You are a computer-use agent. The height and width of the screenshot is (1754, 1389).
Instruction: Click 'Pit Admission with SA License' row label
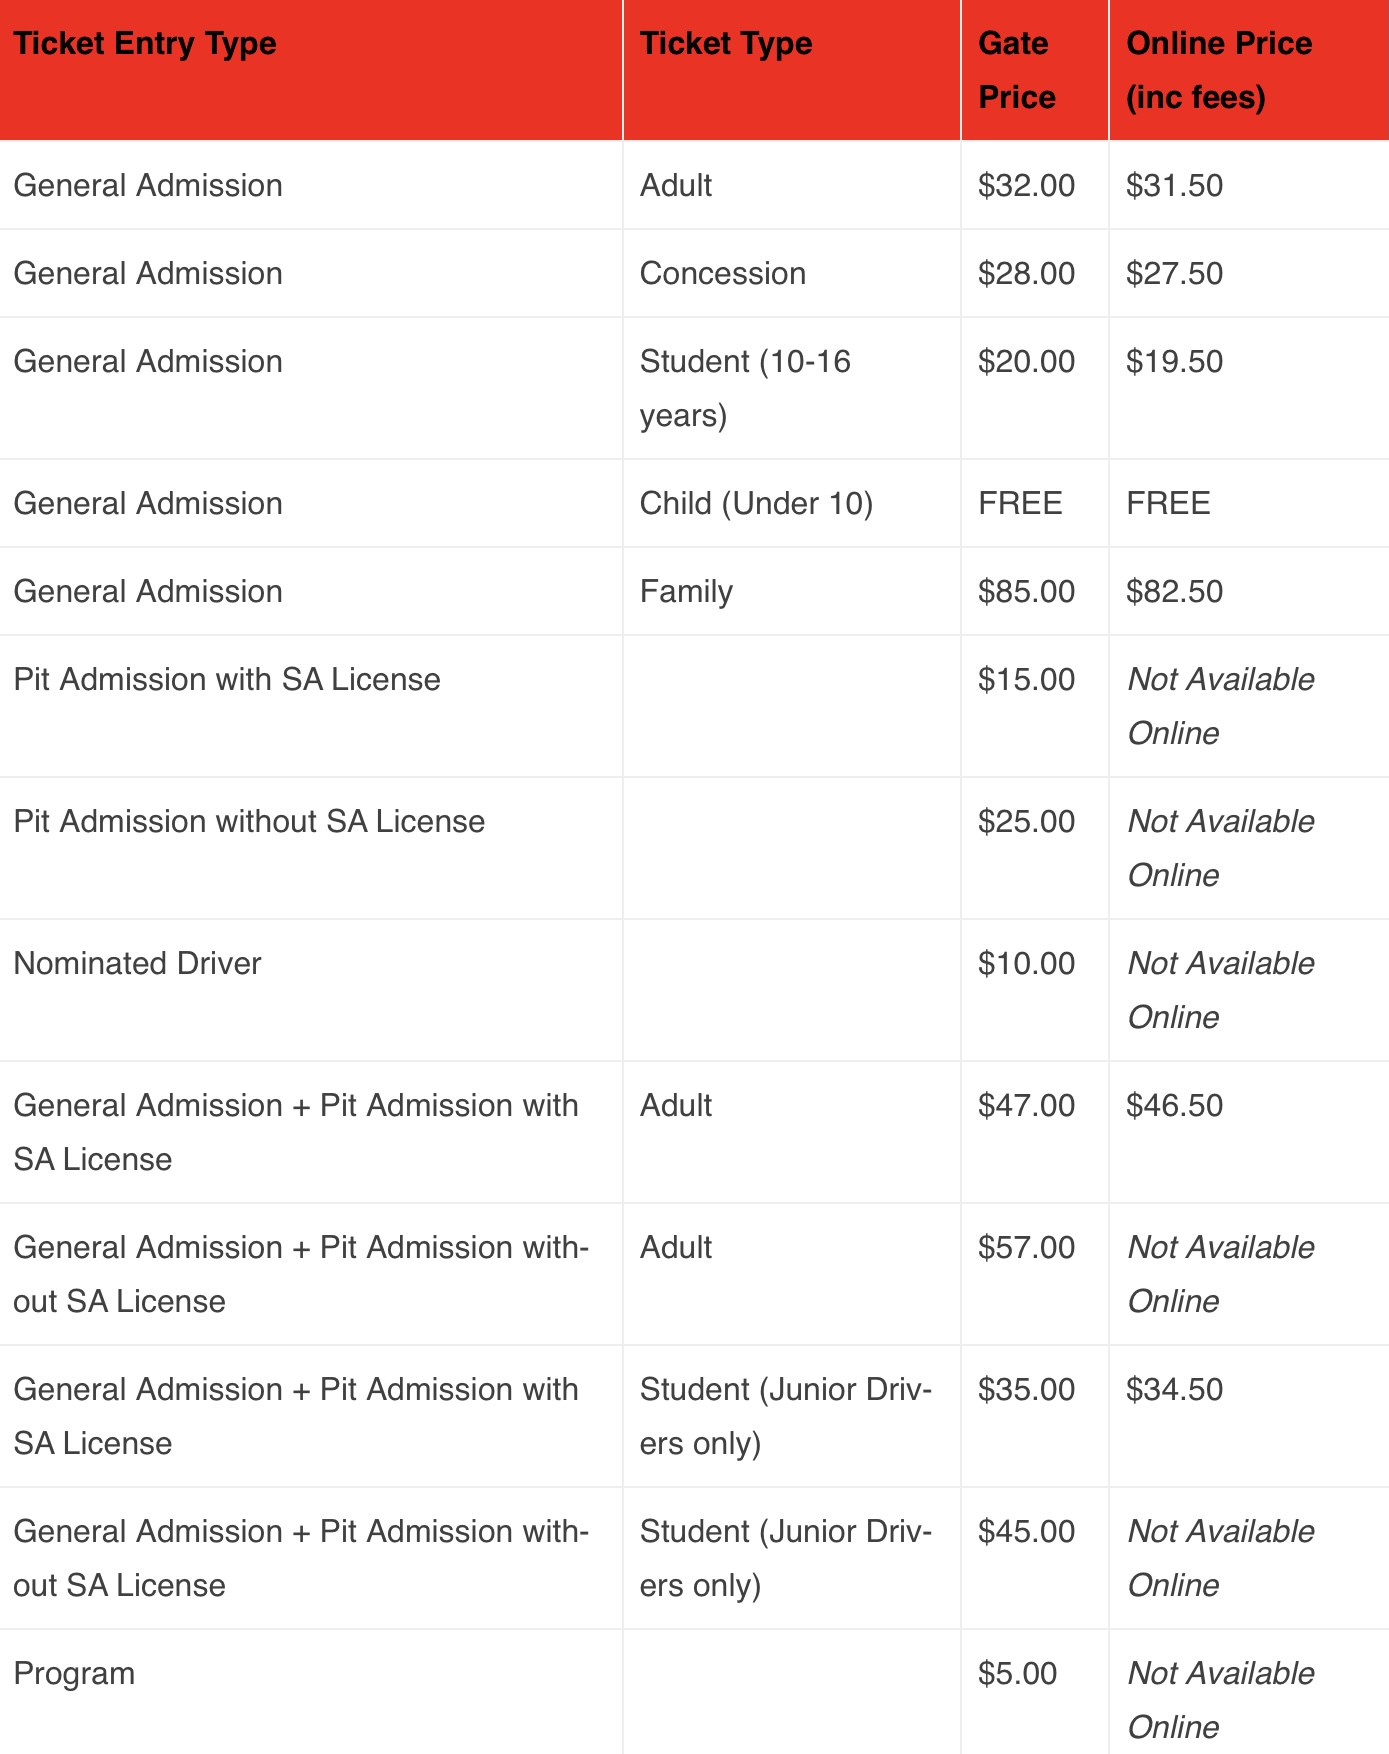(227, 680)
